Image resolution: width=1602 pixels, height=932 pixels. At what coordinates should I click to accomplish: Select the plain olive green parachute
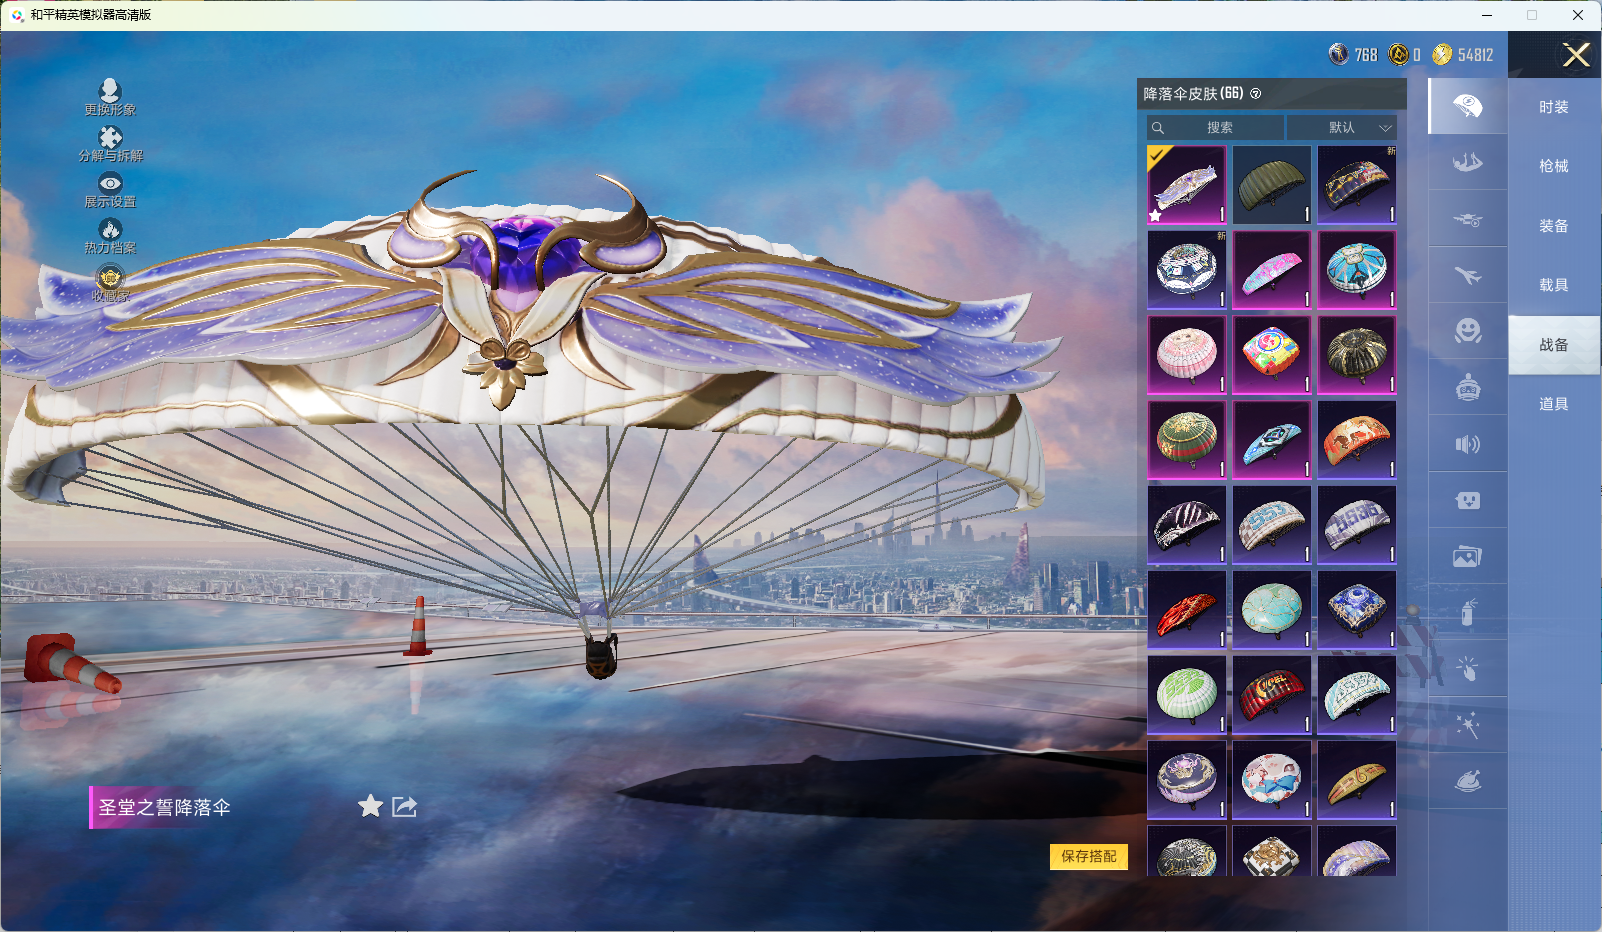click(x=1272, y=185)
